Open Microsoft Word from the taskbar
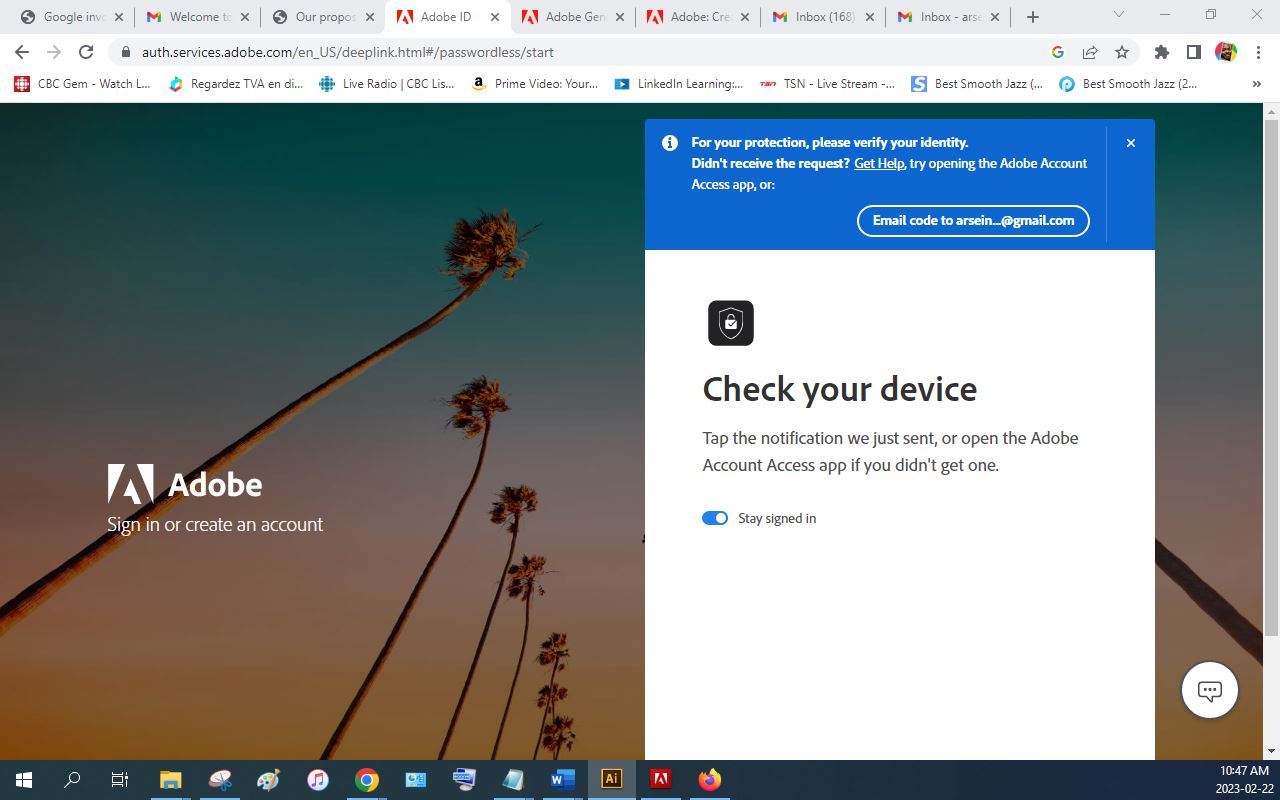The width and height of the screenshot is (1280, 800). (562, 779)
